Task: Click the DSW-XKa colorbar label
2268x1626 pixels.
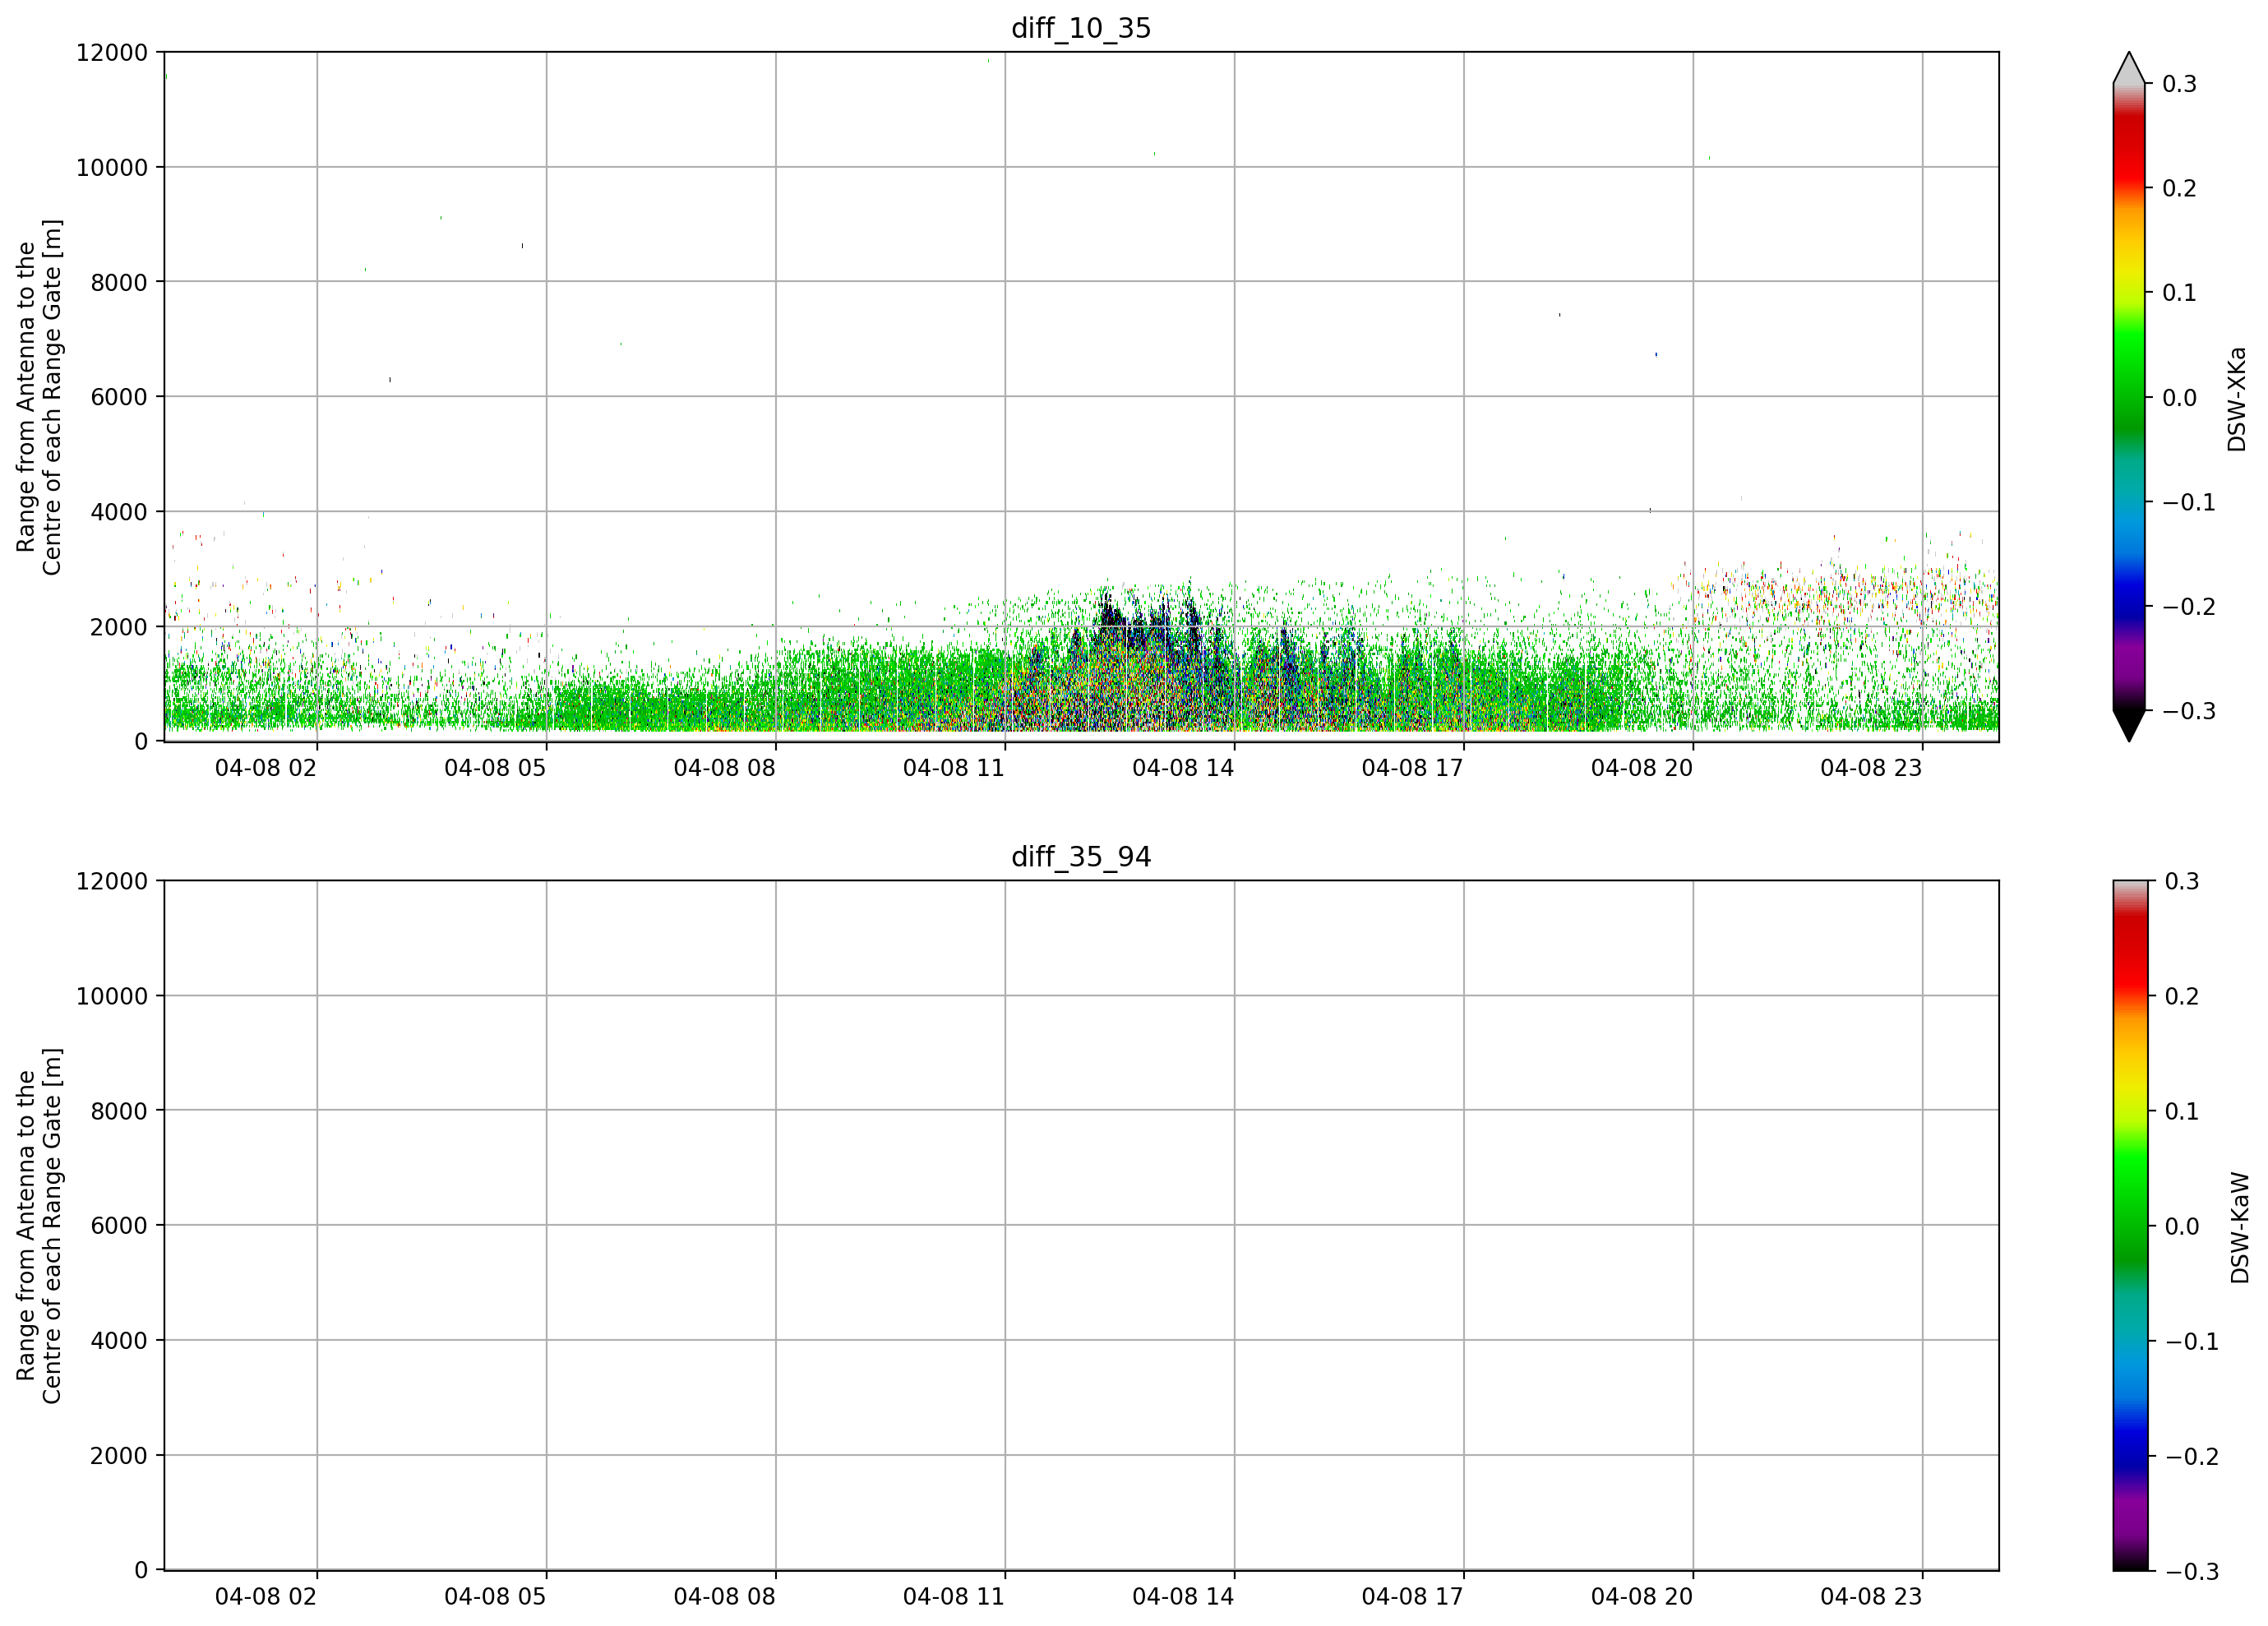Action: pos(2236,399)
